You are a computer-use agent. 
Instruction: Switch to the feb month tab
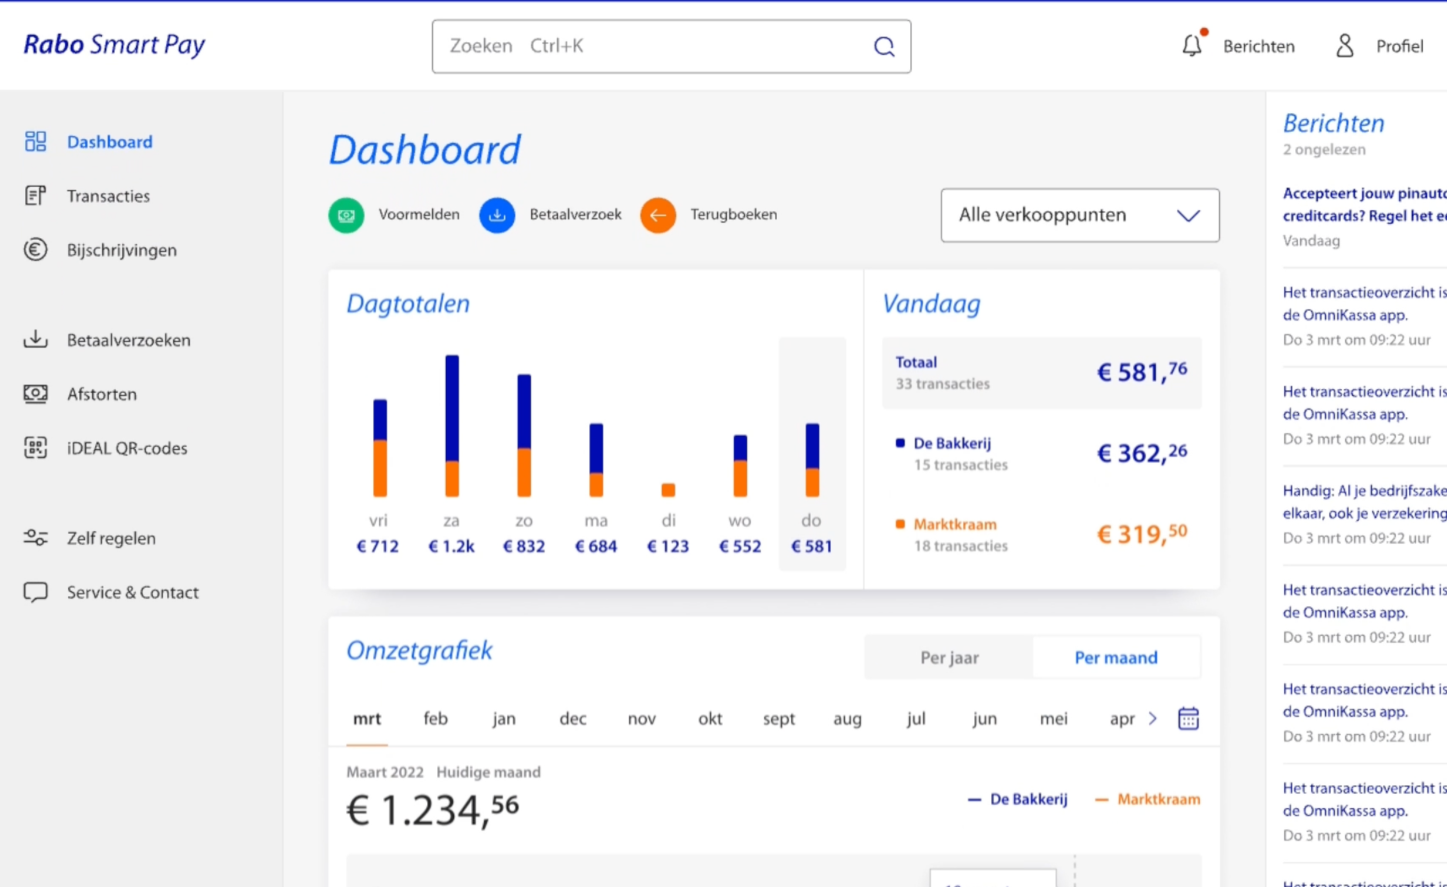click(x=434, y=718)
